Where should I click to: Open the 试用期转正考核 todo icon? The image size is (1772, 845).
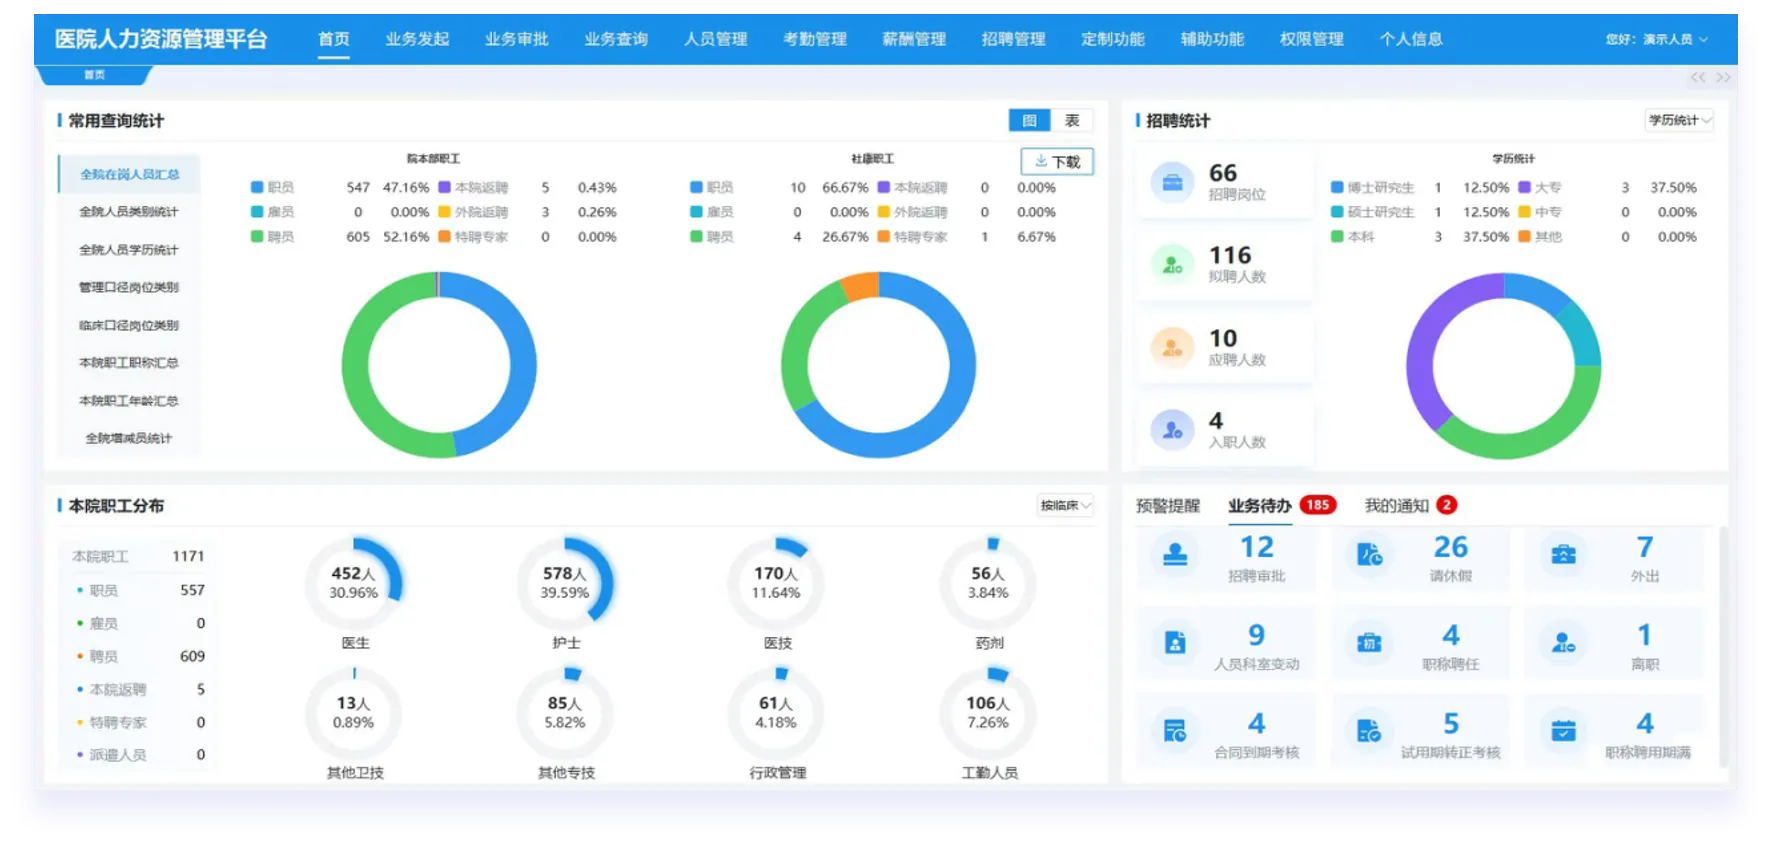click(1369, 731)
